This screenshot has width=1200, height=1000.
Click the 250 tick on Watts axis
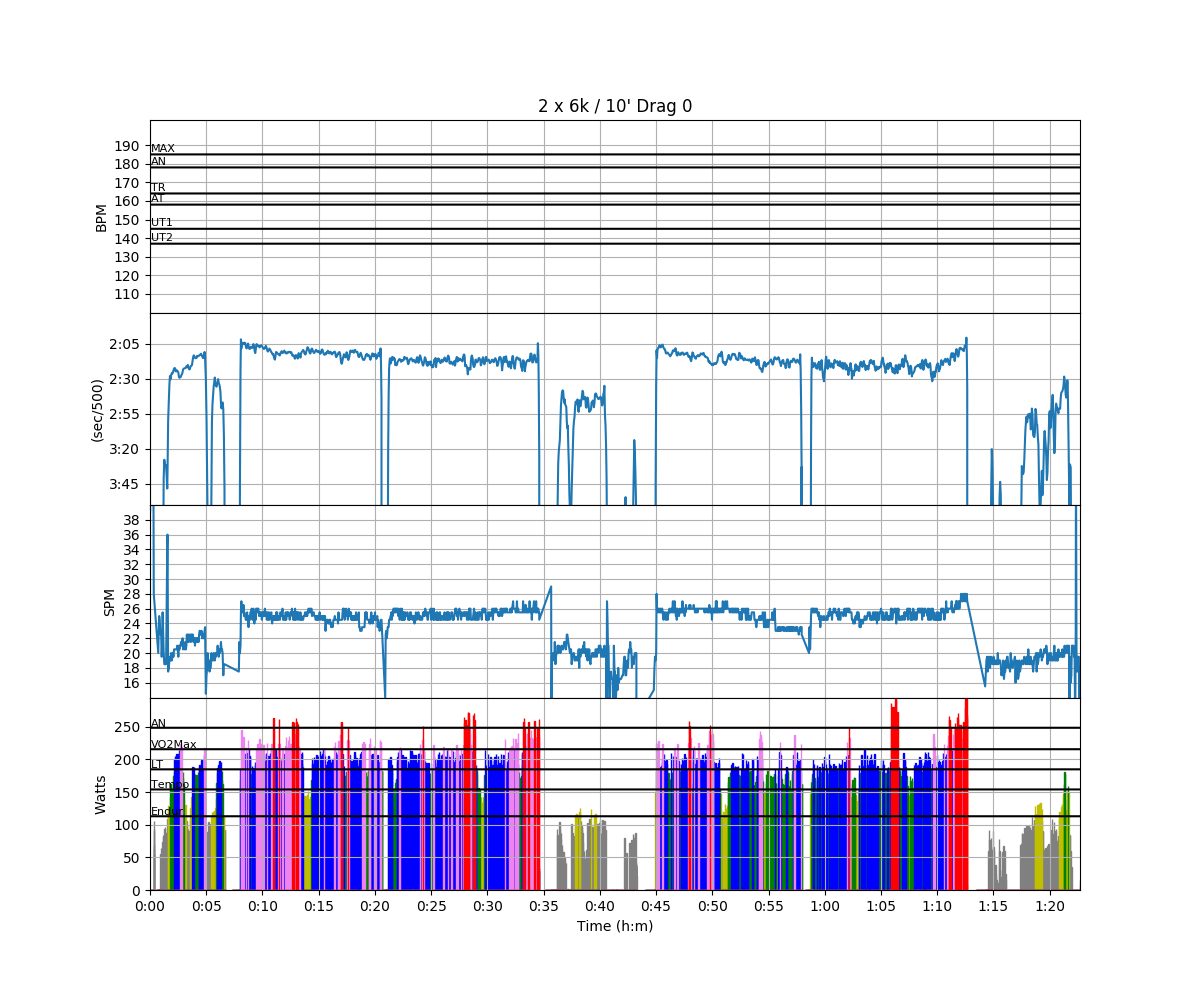125,727
